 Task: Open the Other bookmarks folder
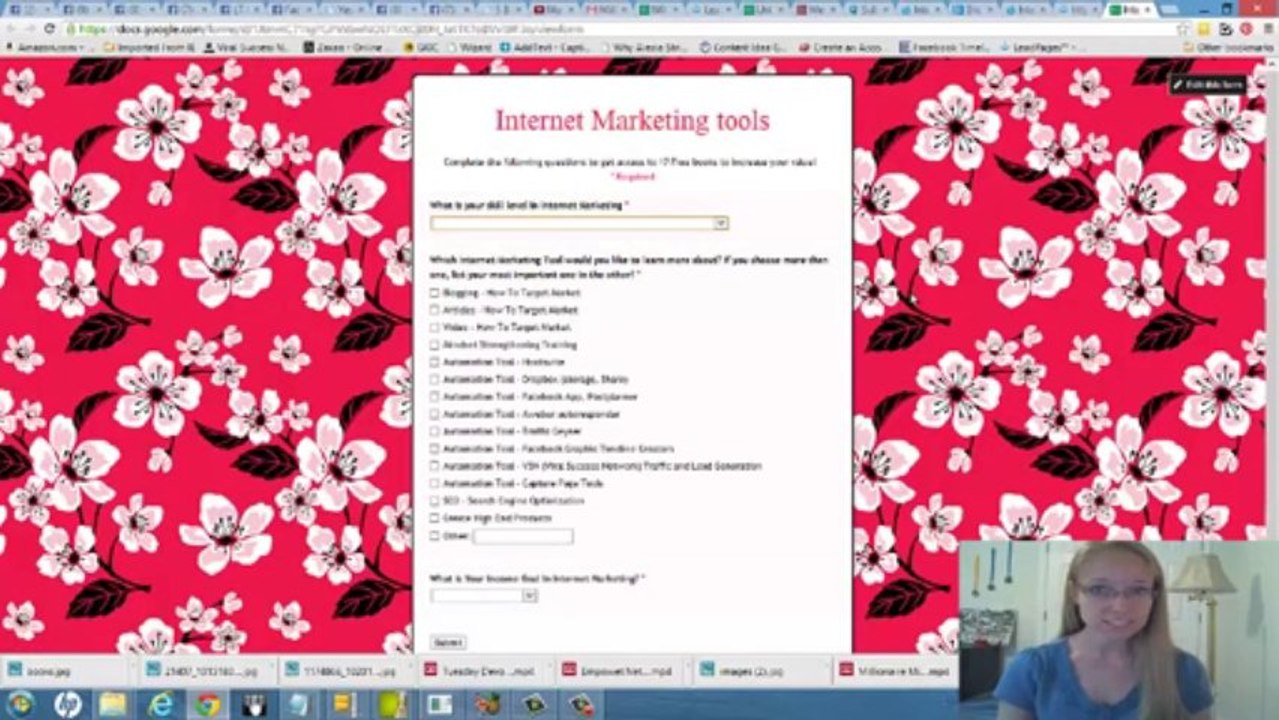[1226, 47]
